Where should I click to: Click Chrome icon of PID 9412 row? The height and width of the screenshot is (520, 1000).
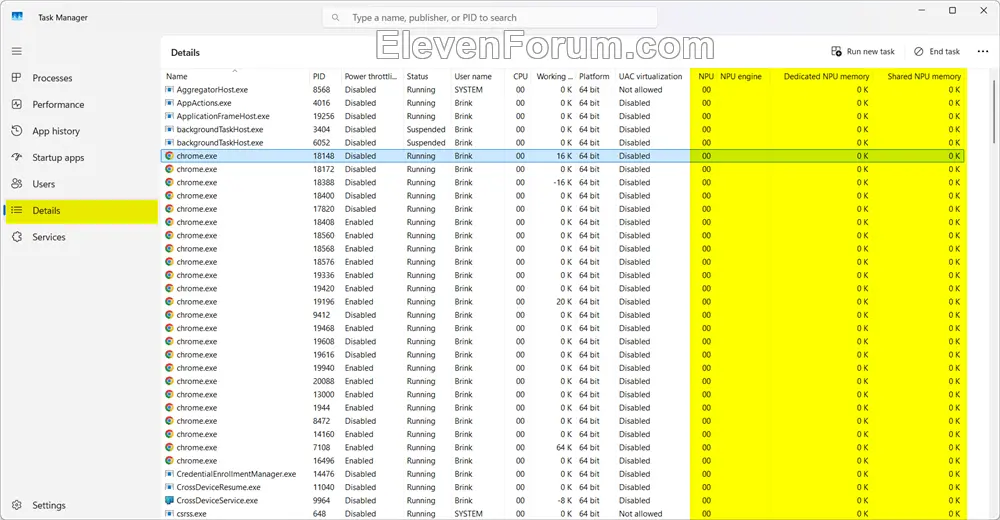coord(169,315)
